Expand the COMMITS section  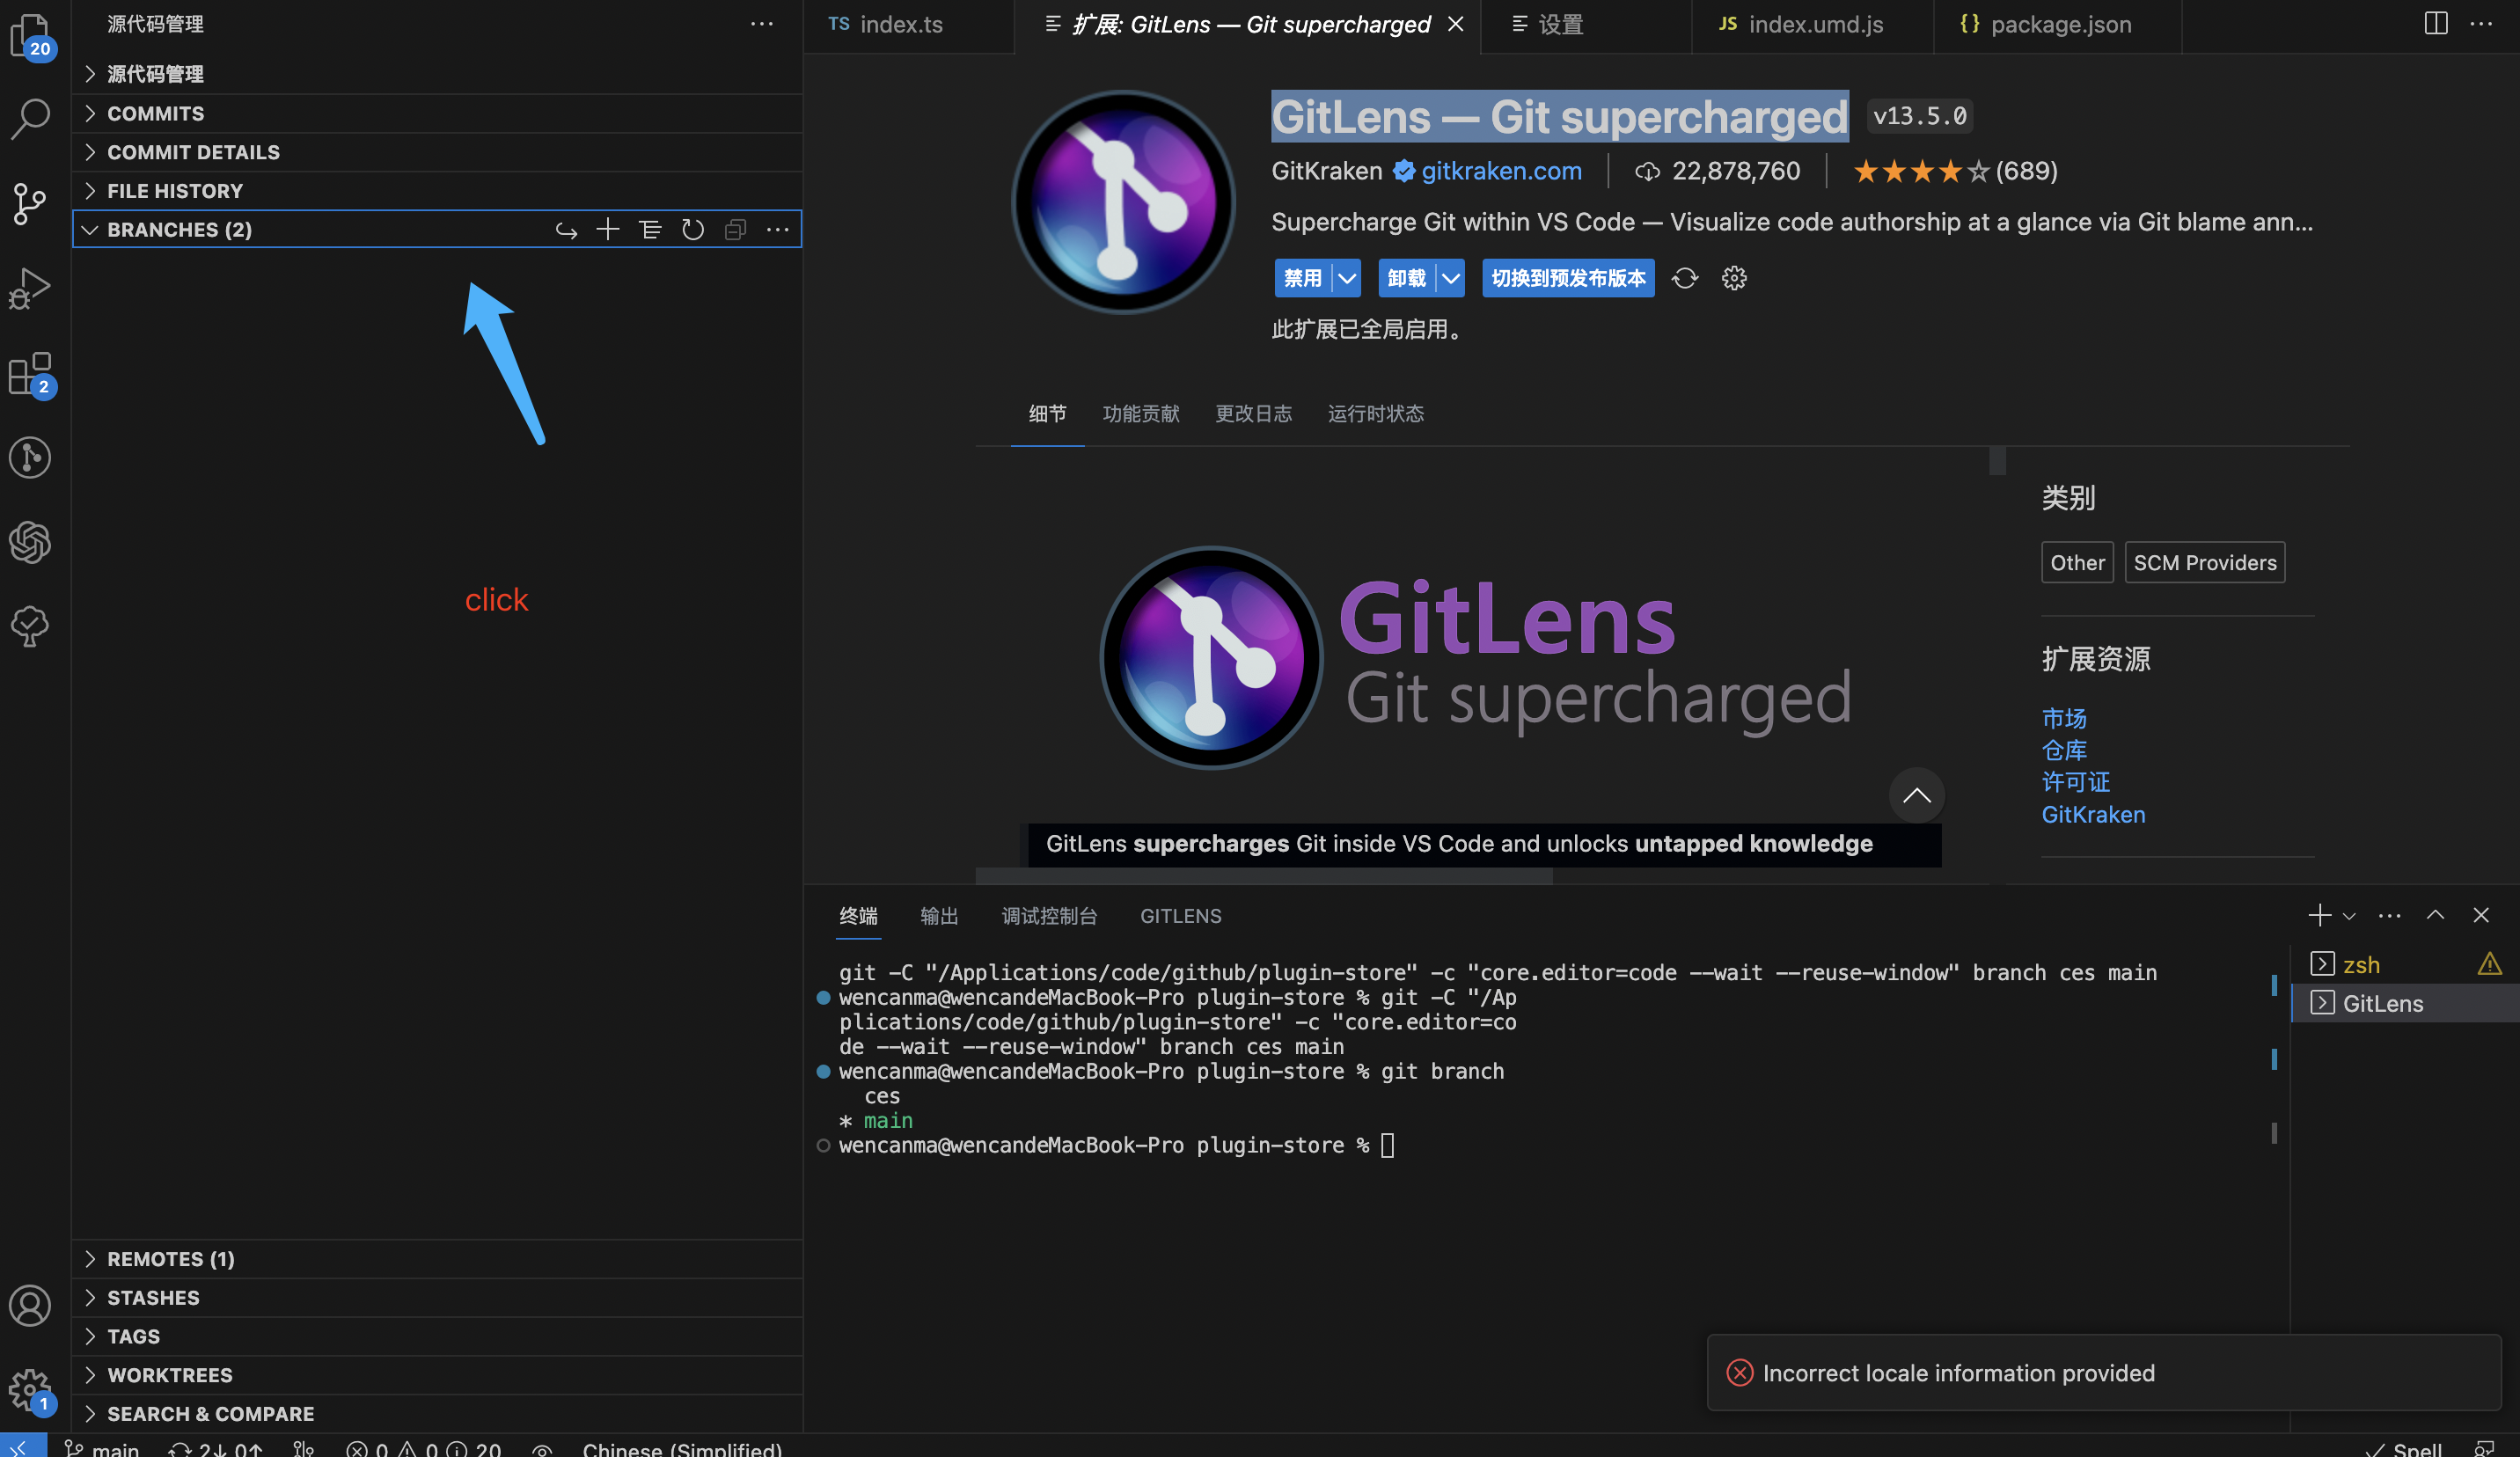point(156,113)
